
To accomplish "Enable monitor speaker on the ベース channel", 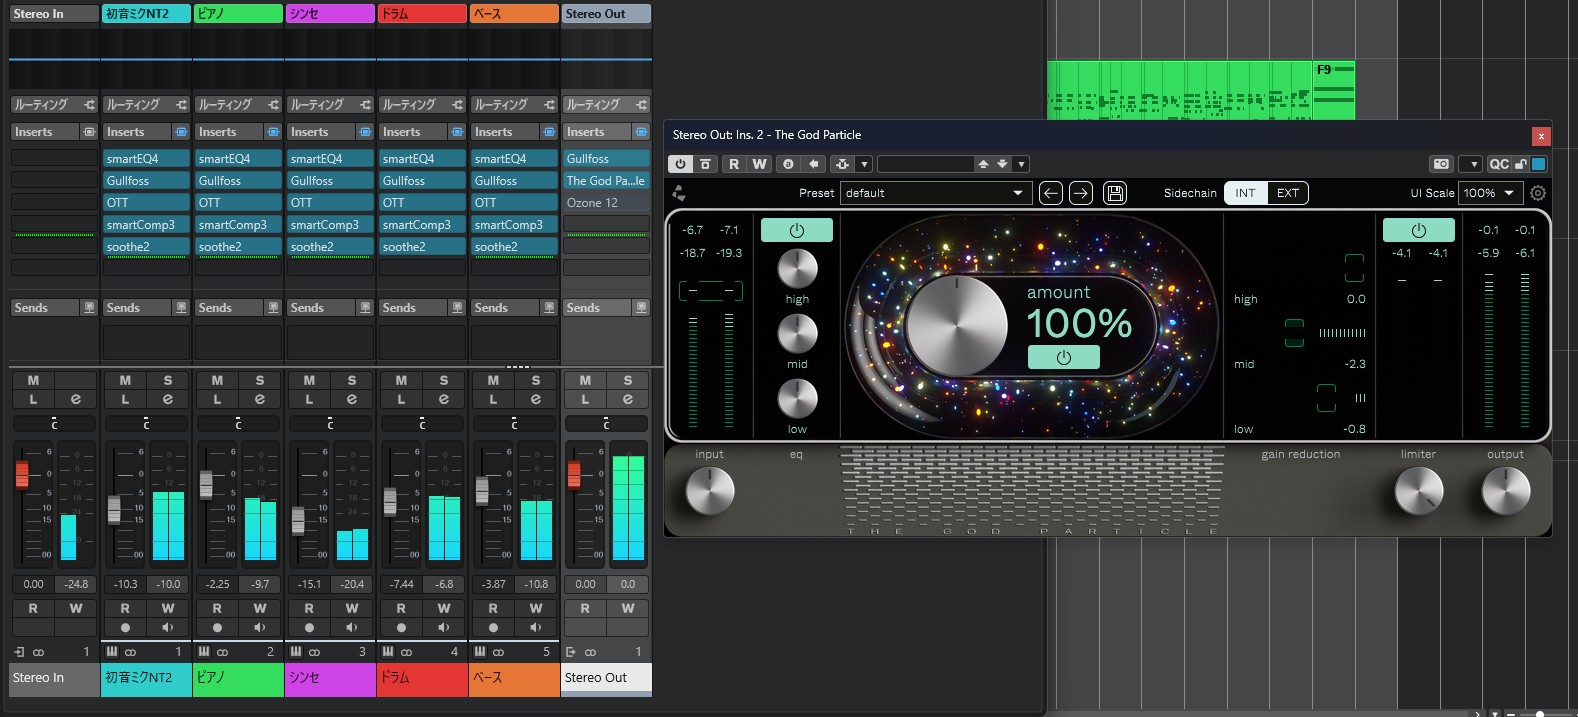I will (x=536, y=628).
